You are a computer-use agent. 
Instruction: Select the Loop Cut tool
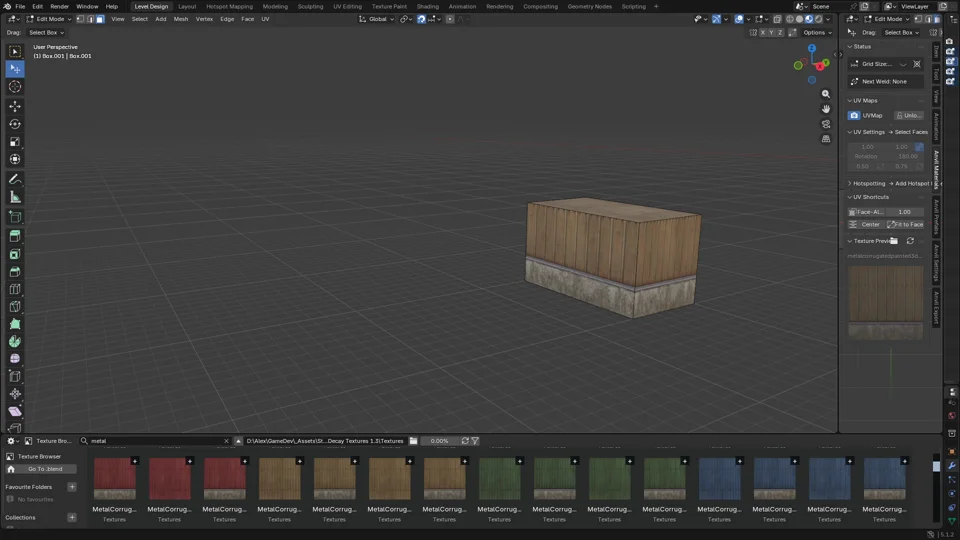click(15, 289)
